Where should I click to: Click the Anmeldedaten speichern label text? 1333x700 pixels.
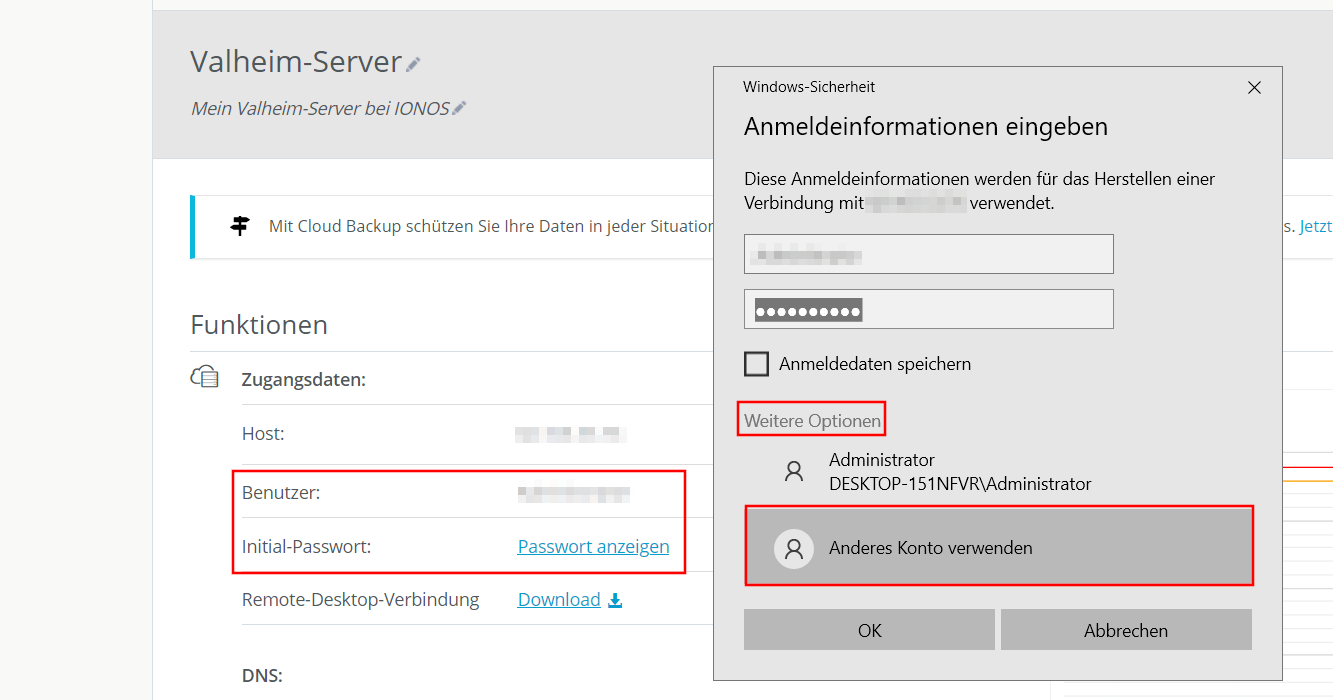point(875,364)
